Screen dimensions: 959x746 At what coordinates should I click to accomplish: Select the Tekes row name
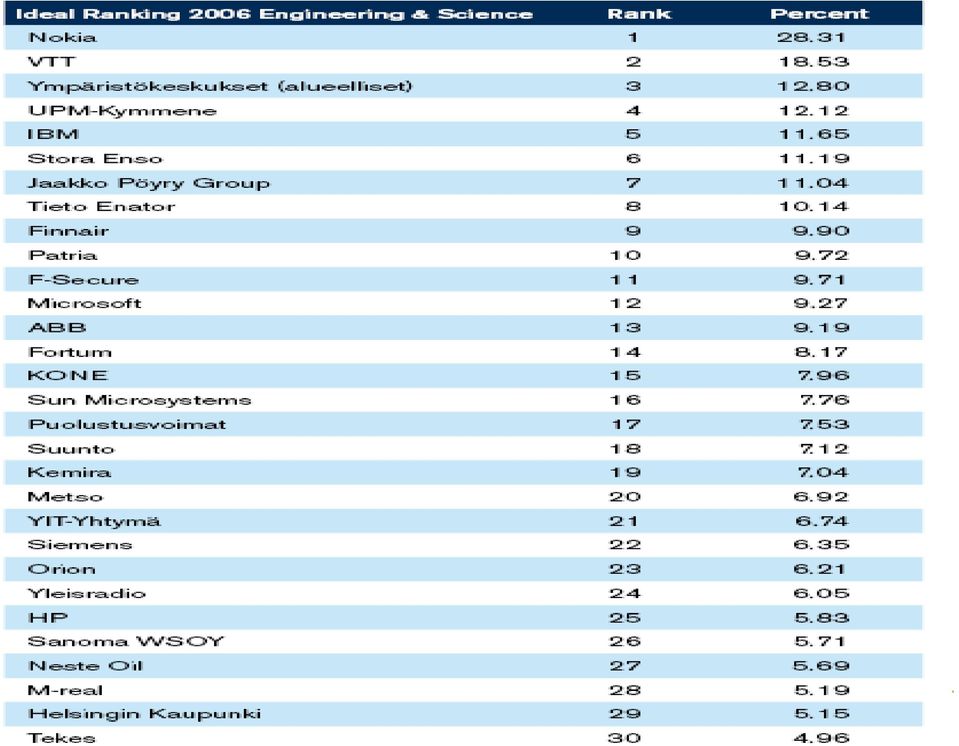[62, 738]
